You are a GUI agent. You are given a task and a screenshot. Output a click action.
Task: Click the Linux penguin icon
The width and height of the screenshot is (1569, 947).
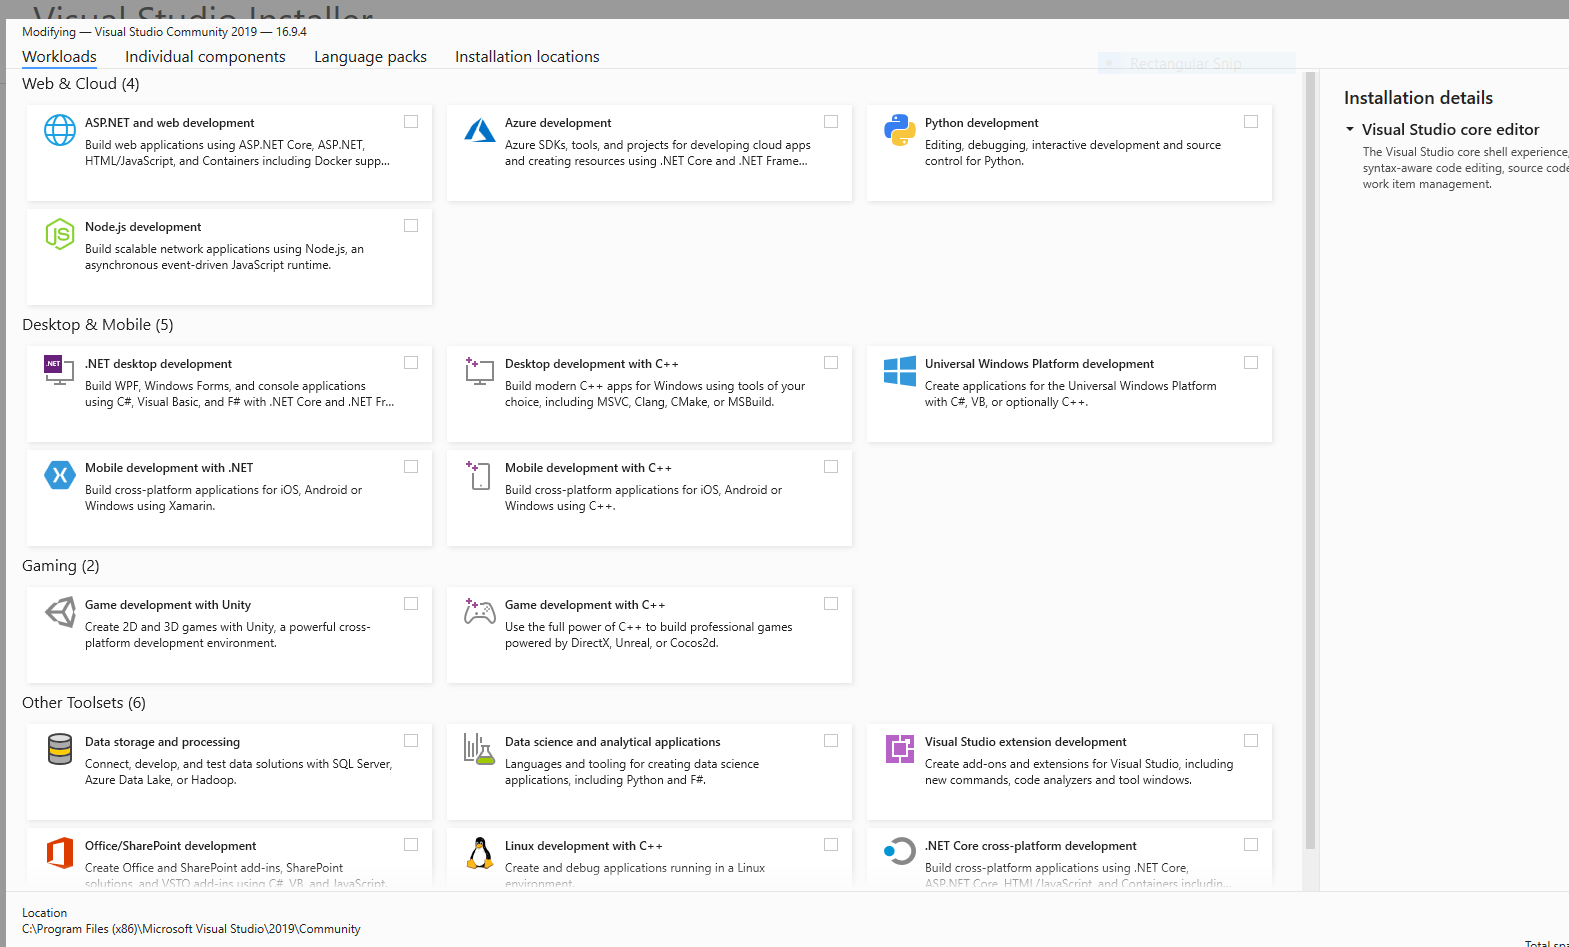[x=480, y=853]
